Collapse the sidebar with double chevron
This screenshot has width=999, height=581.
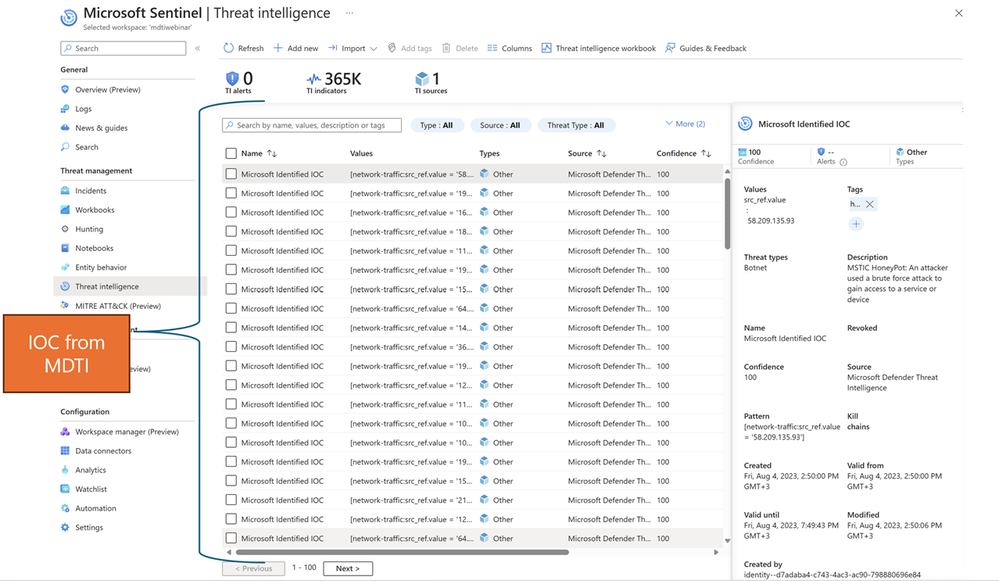198,48
